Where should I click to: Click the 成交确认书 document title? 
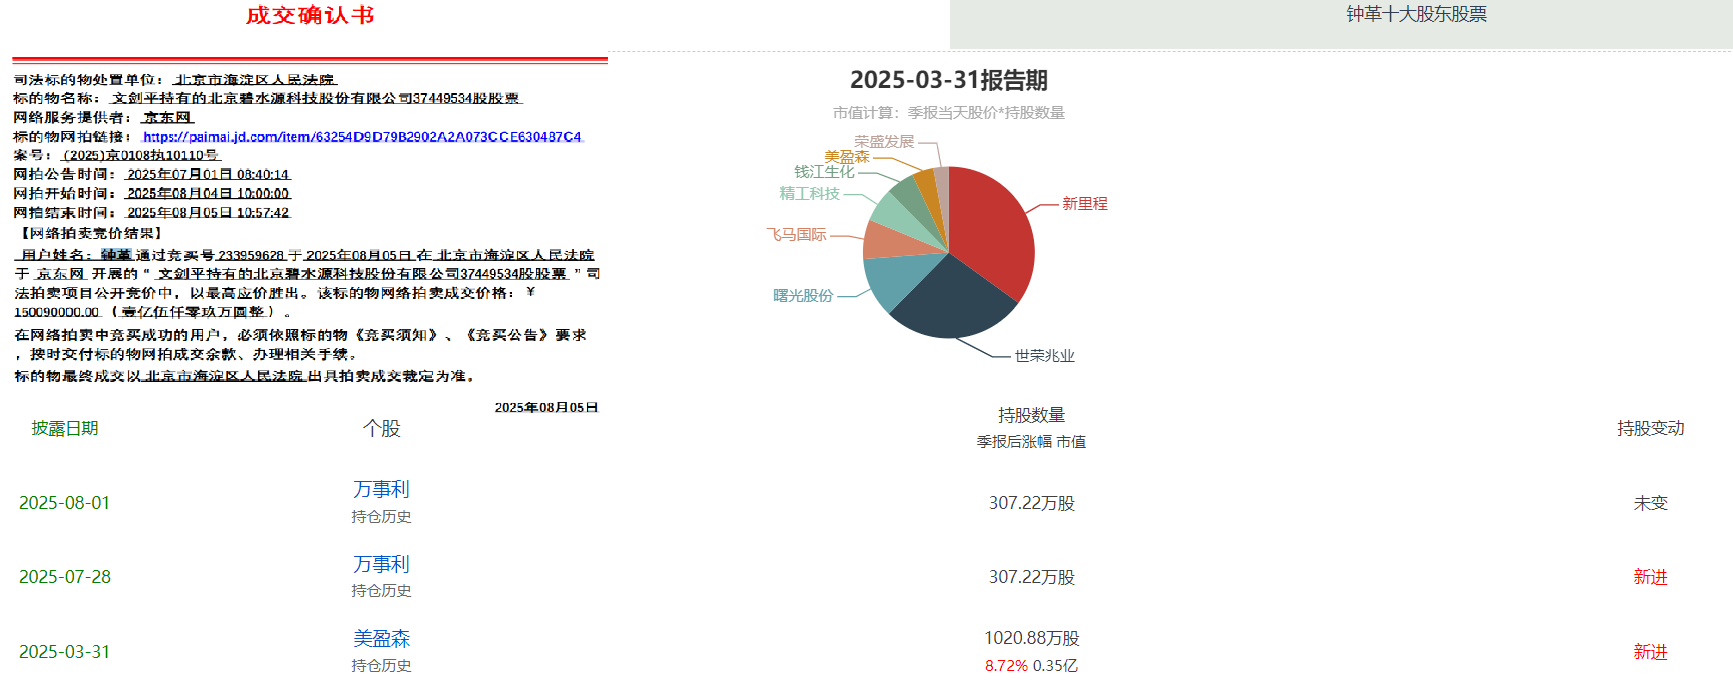(x=310, y=15)
